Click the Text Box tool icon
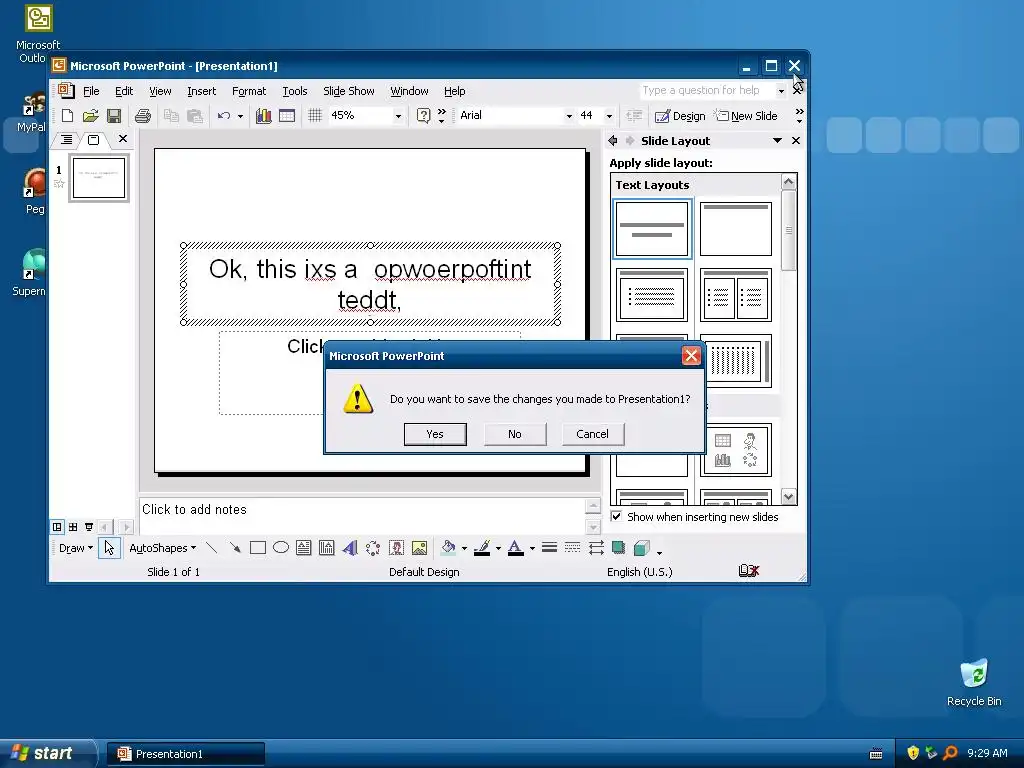The image size is (1024, 768). (304, 547)
